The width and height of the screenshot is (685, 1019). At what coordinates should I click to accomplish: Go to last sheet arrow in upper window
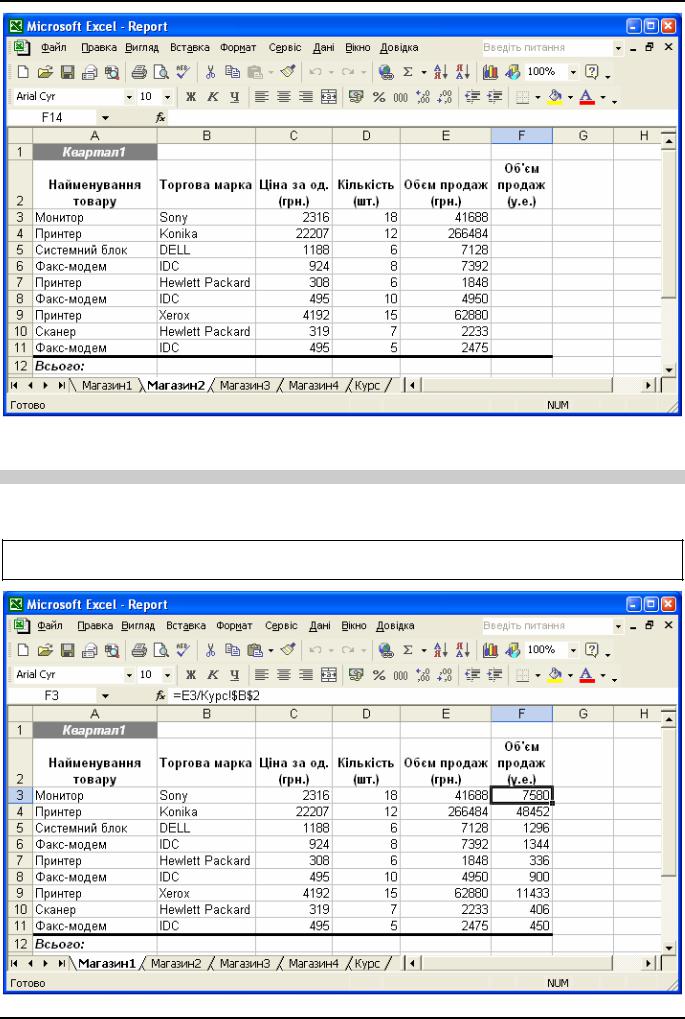[61, 385]
